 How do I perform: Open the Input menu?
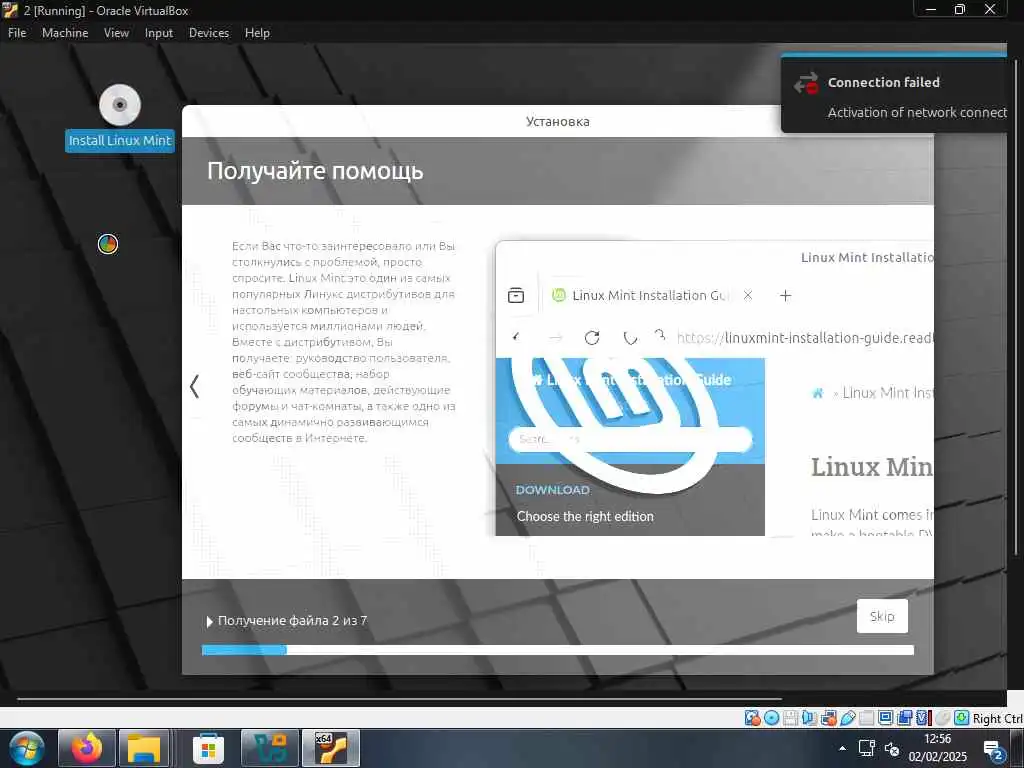coord(159,33)
